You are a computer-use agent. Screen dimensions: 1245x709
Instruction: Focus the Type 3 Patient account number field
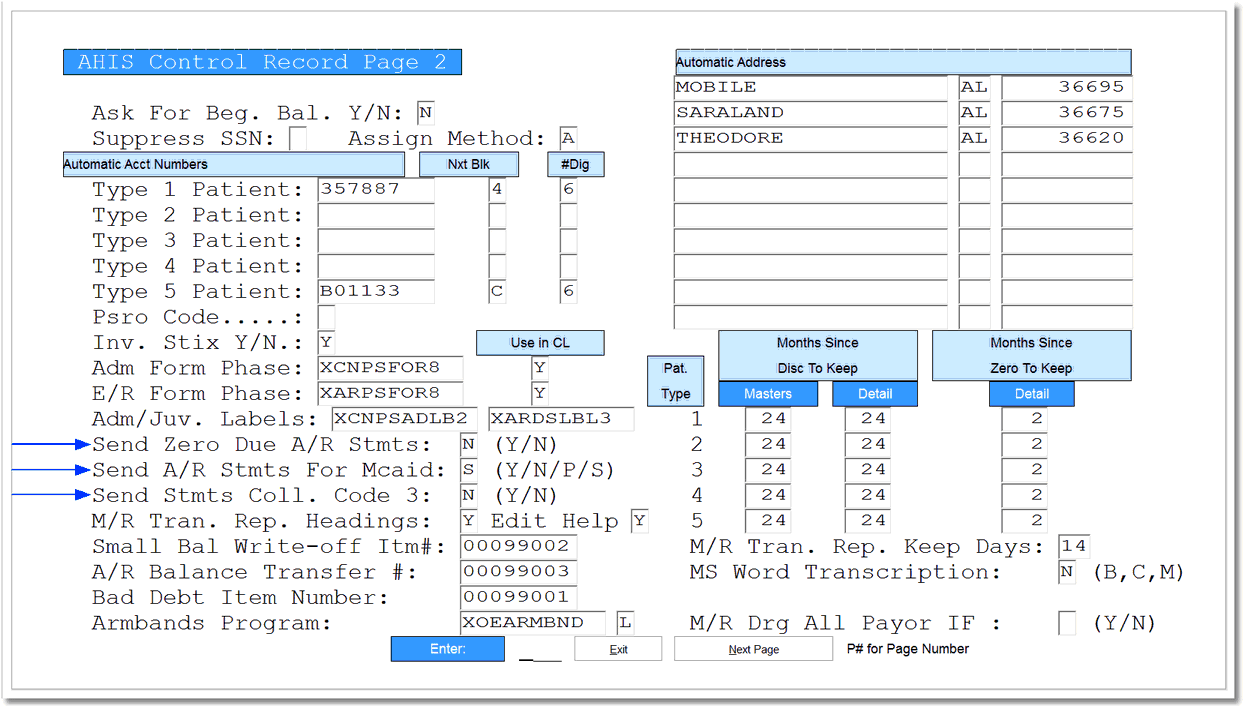point(376,241)
